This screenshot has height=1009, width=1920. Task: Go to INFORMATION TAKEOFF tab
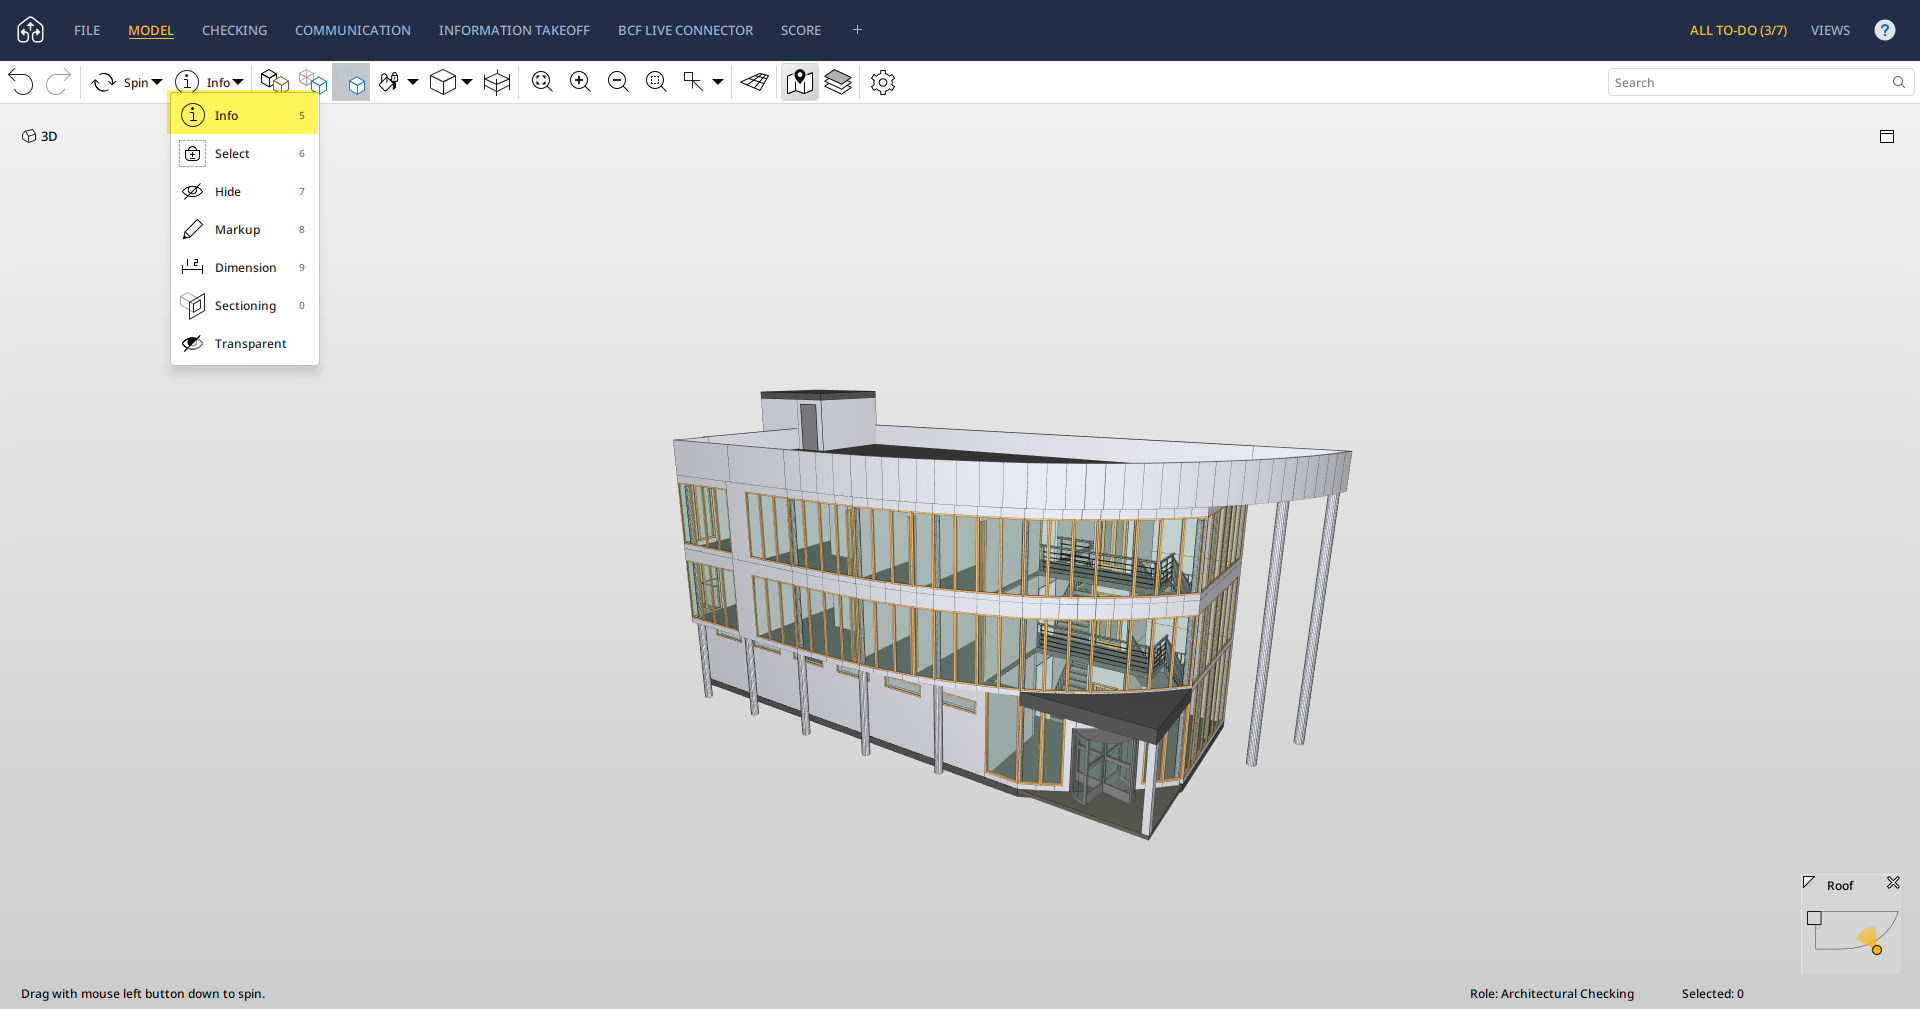point(514,30)
